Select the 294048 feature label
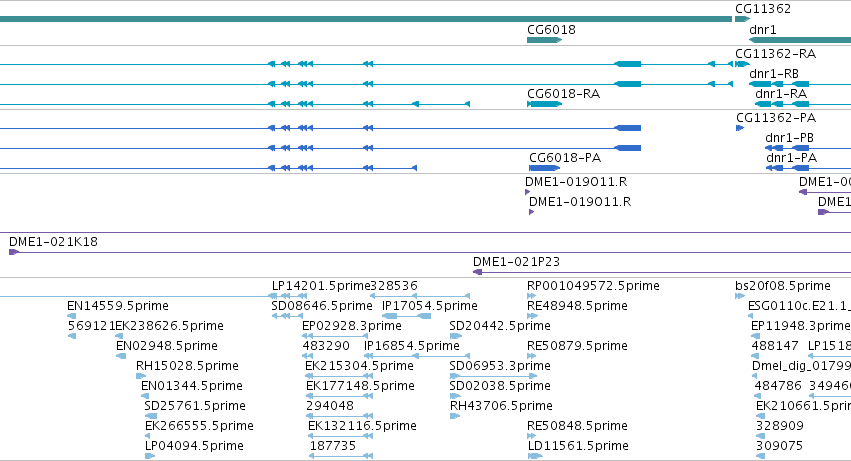 point(330,406)
